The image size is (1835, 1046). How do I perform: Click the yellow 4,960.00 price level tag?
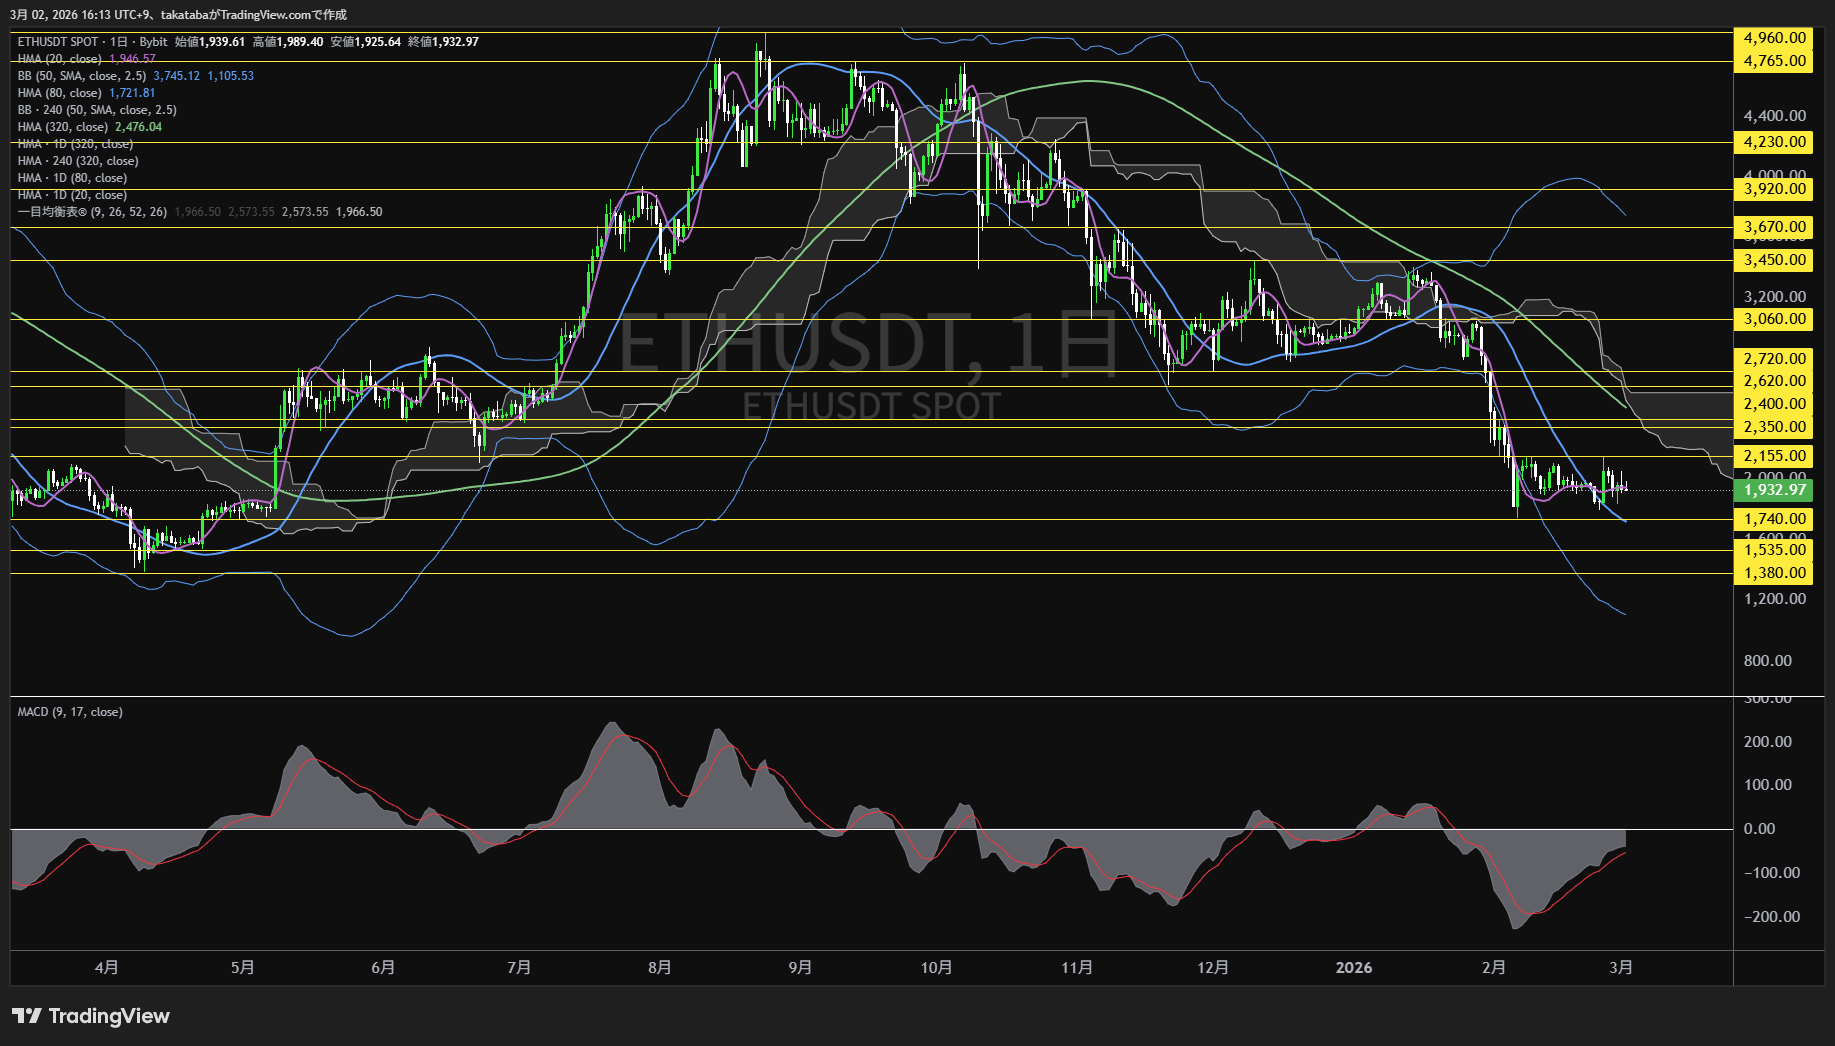coord(1774,38)
